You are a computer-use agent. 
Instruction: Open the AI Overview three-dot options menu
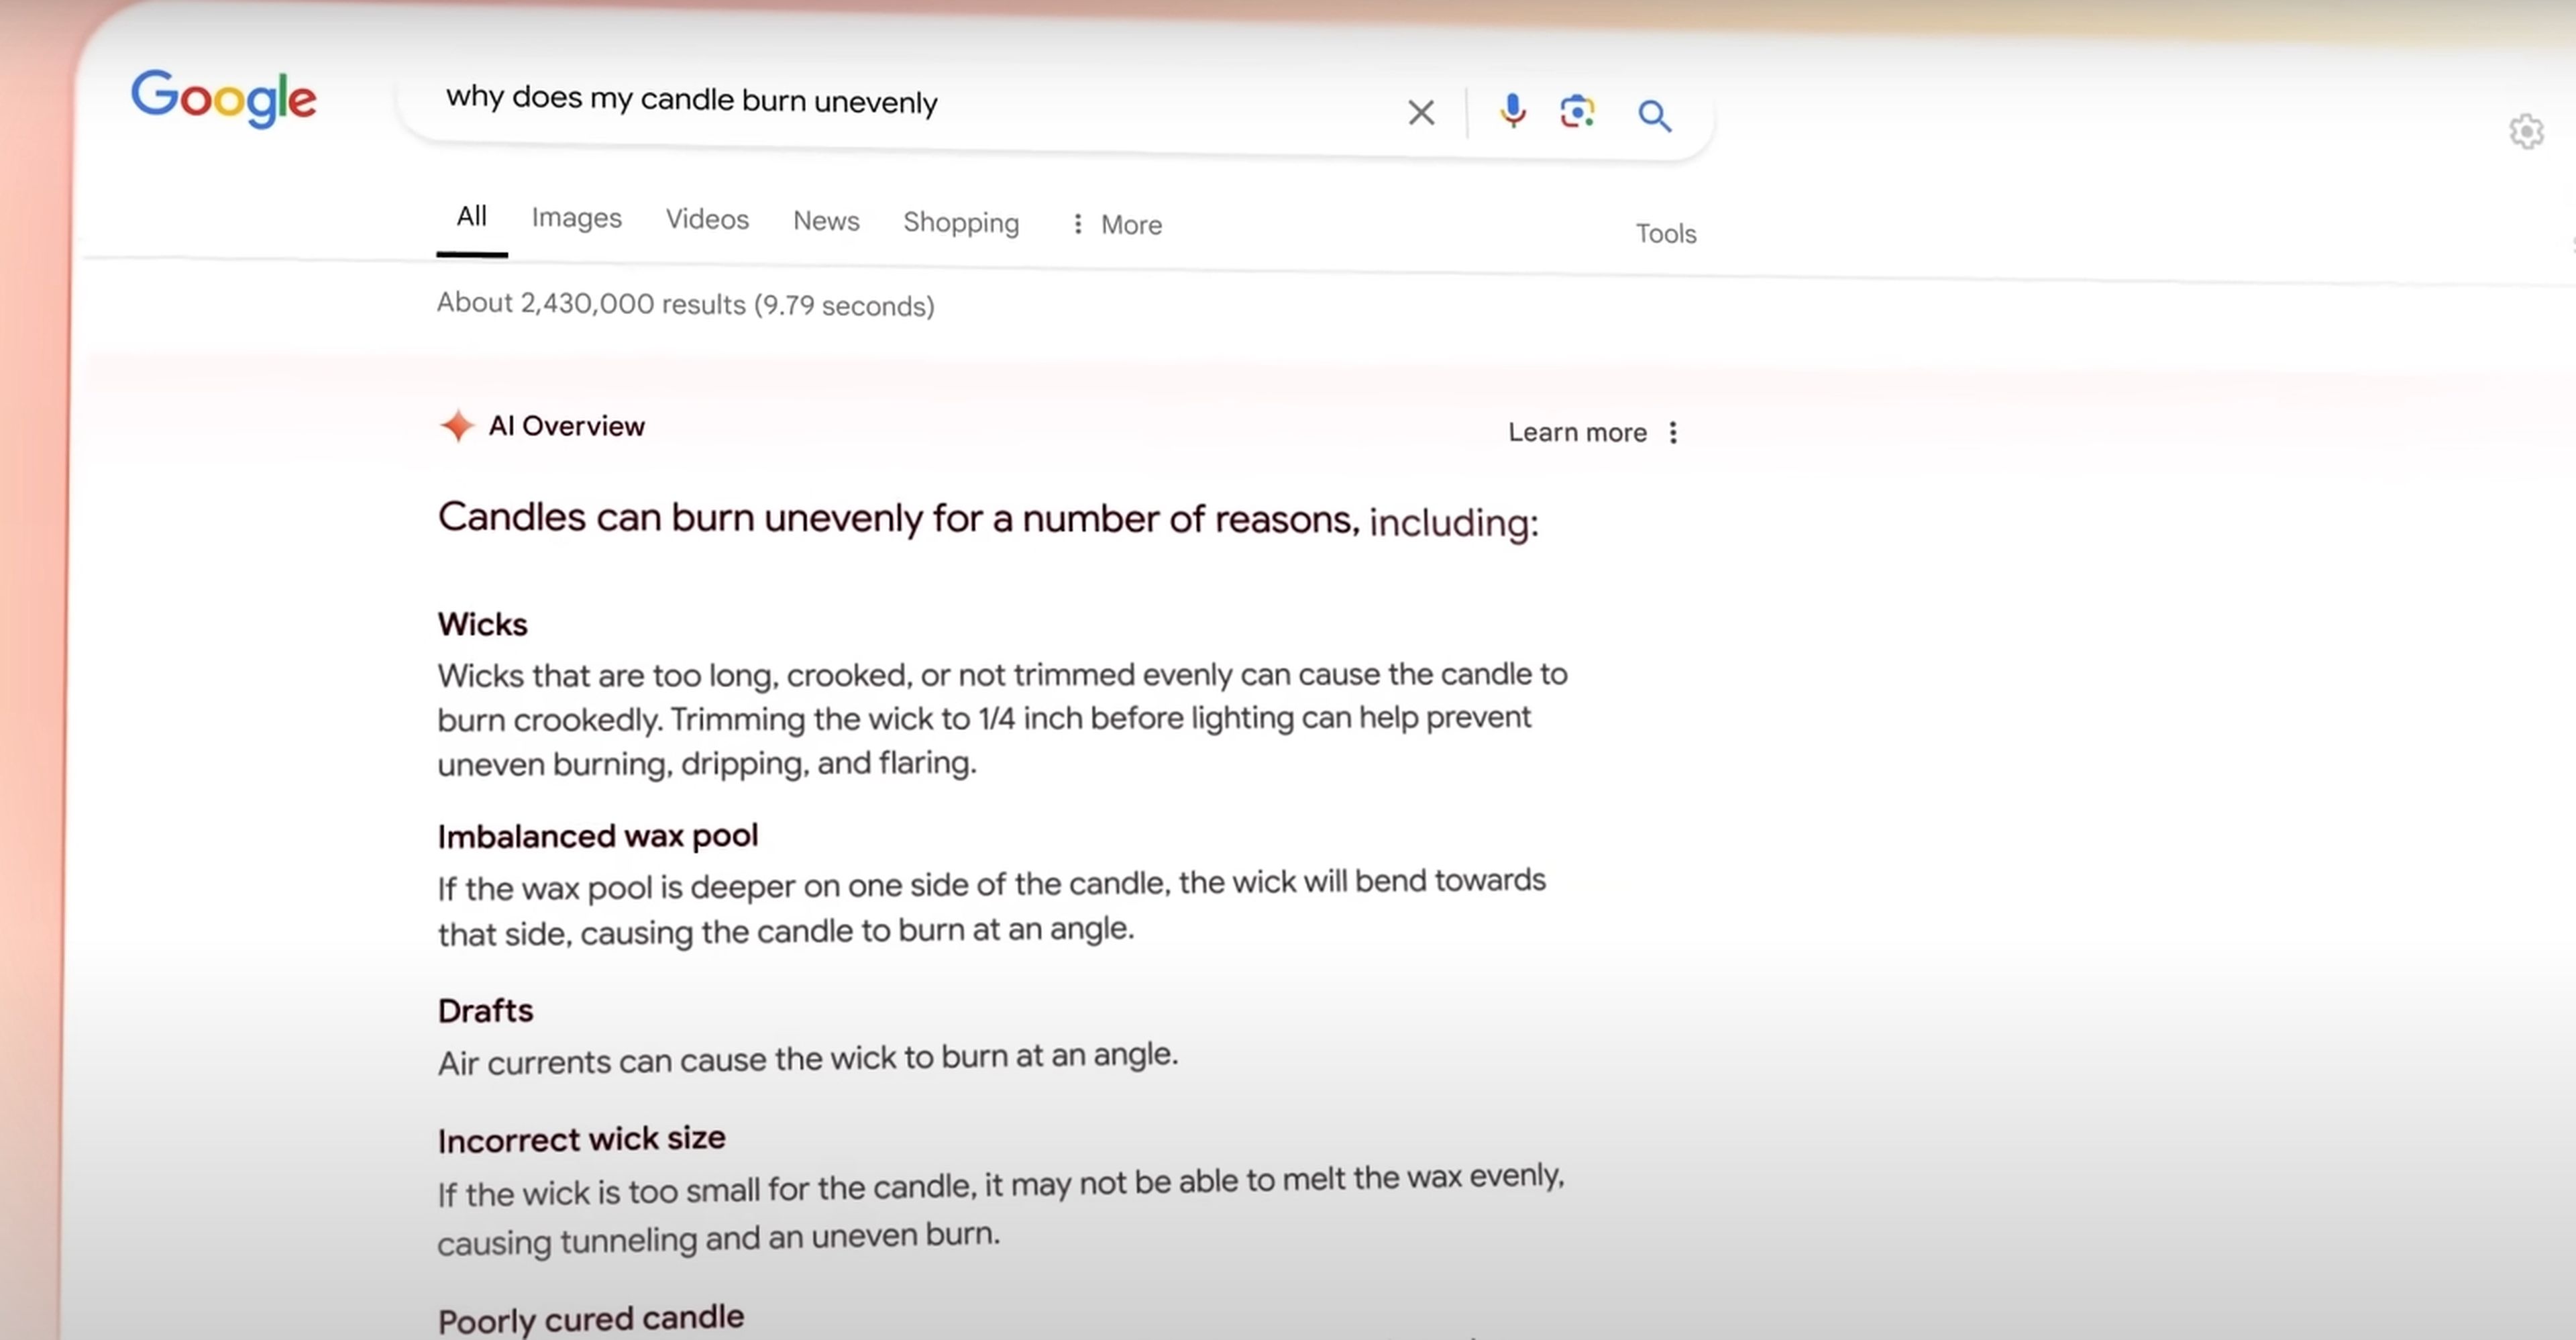point(1673,433)
